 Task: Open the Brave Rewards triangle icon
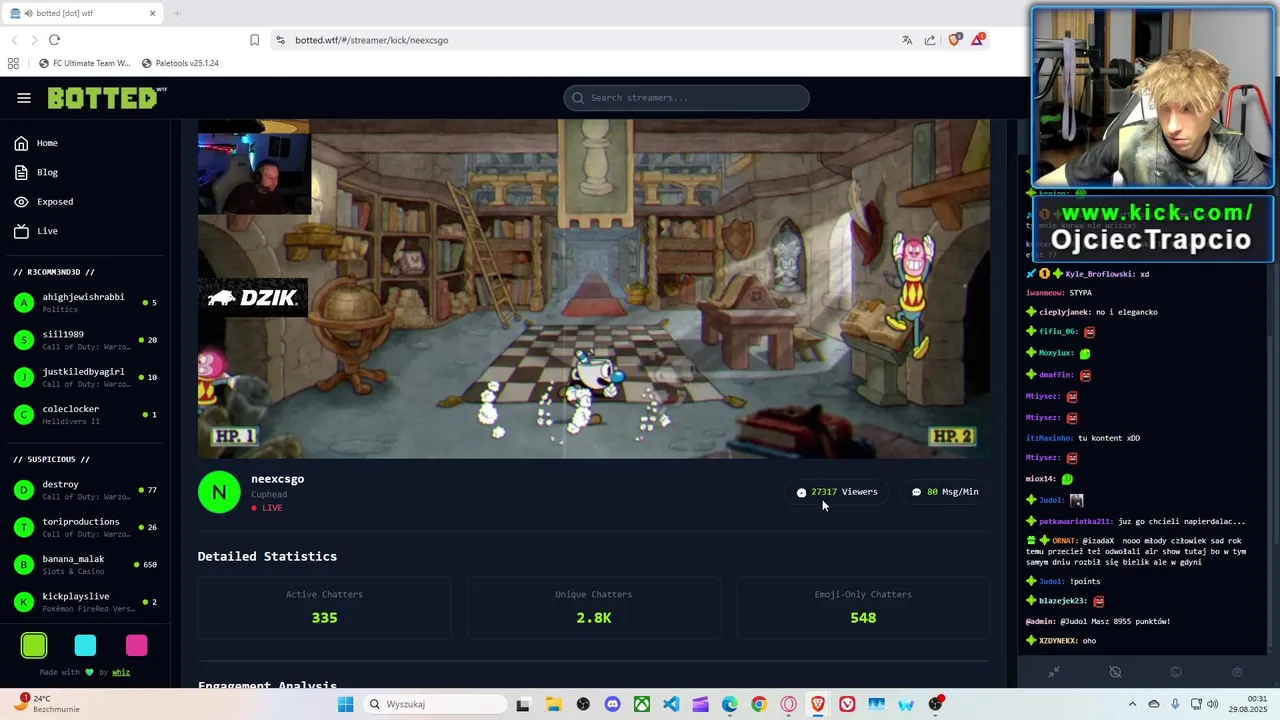(978, 40)
